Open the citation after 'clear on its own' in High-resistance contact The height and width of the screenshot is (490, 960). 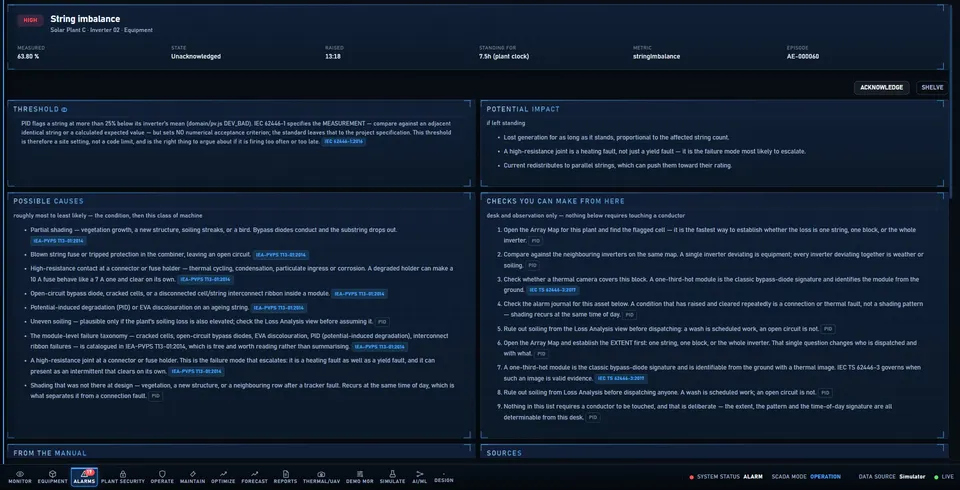click(205, 280)
